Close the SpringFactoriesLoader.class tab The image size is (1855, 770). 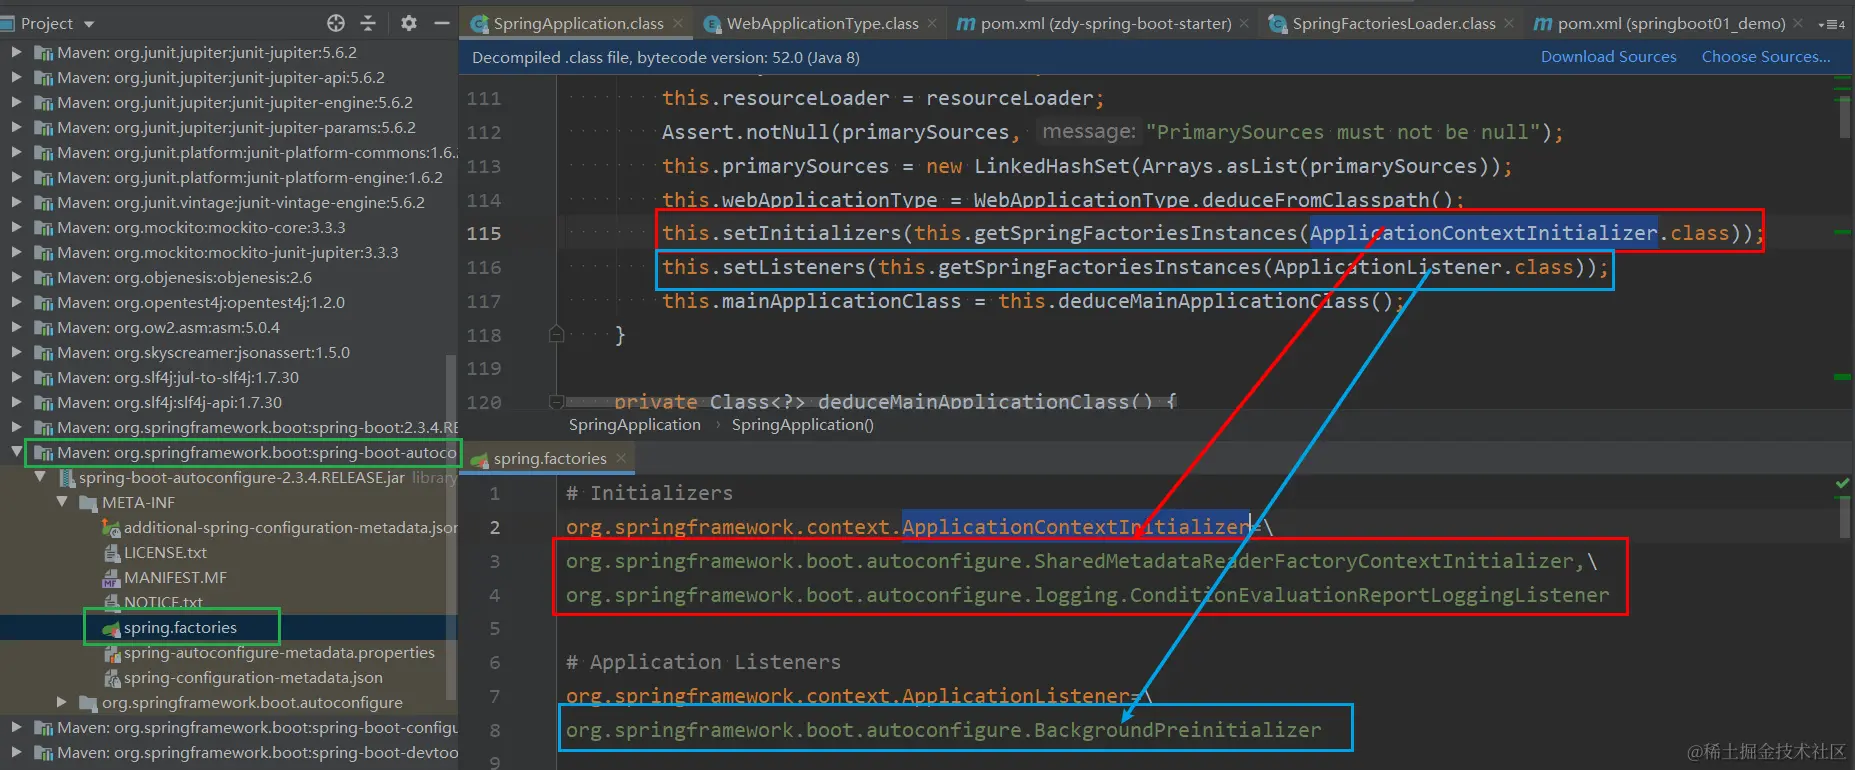(1509, 23)
